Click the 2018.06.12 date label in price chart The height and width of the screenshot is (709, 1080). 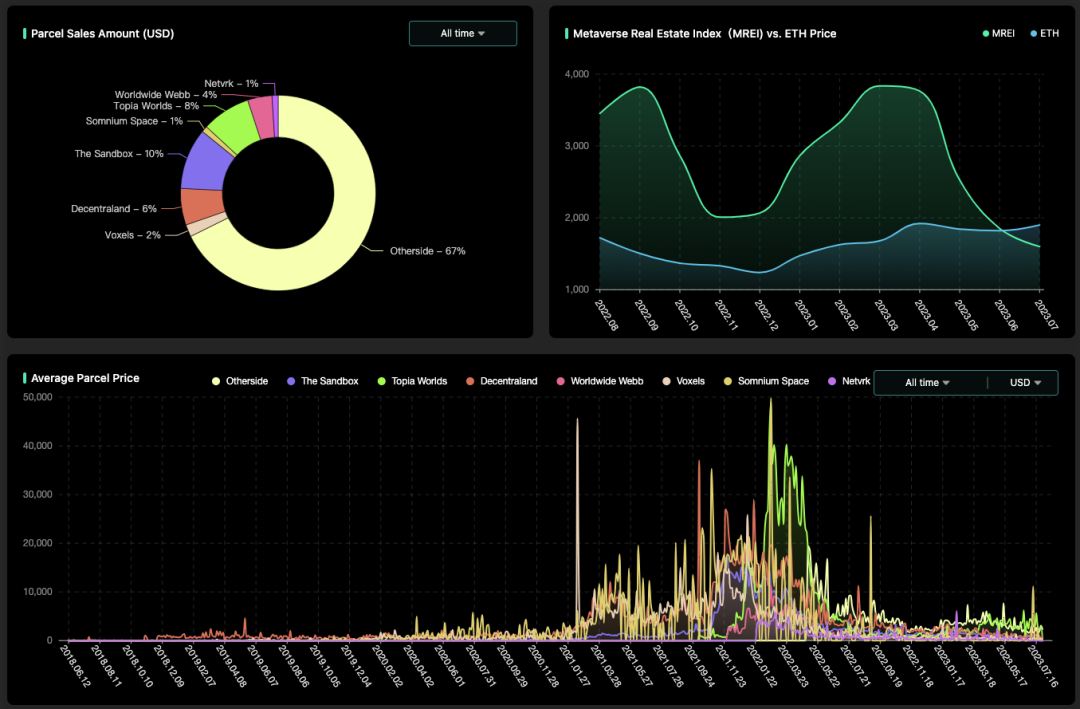pyautogui.click(x=75, y=666)
